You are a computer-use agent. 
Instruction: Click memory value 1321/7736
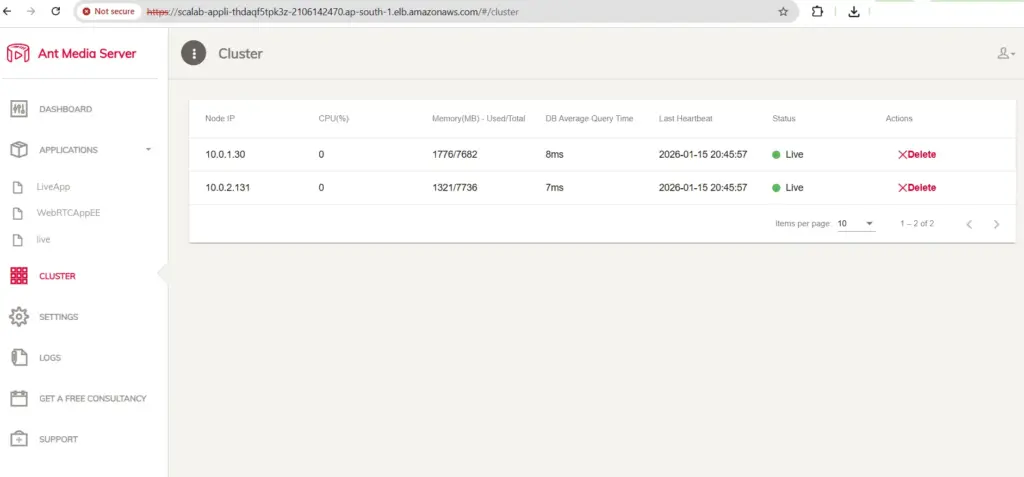(455, 188)
